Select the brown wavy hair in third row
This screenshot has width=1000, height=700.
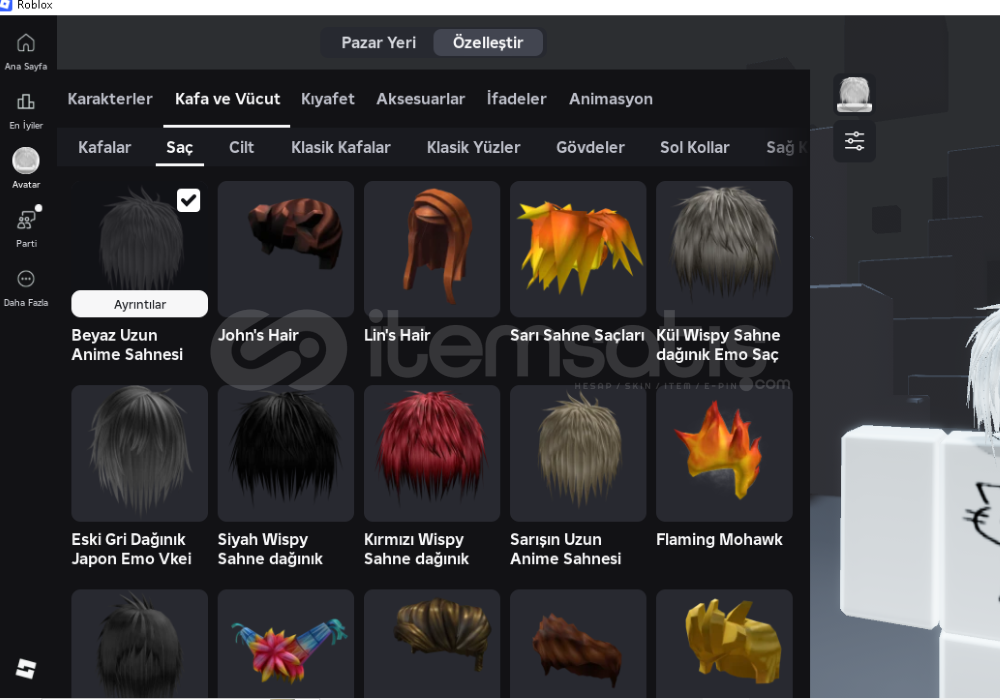[x=578, y=644]
